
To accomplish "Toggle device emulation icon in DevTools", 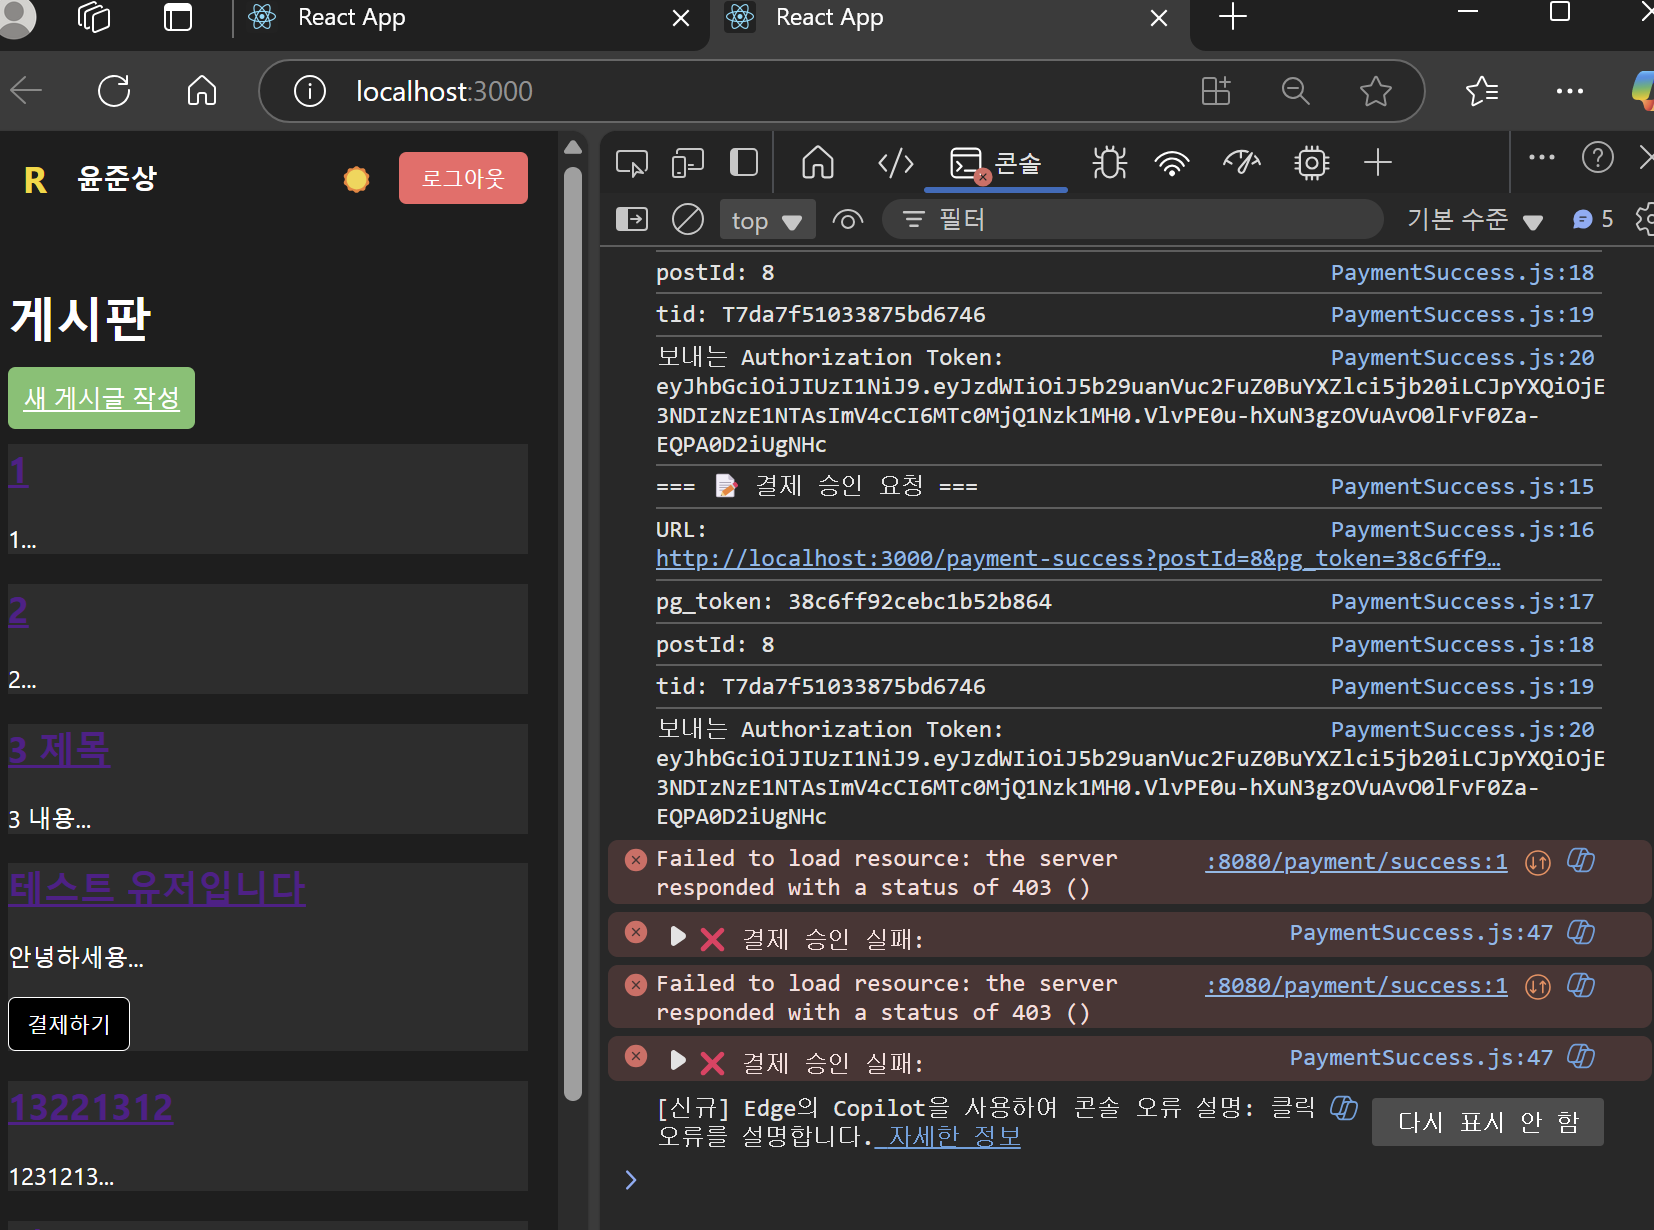I will (687, 163).
